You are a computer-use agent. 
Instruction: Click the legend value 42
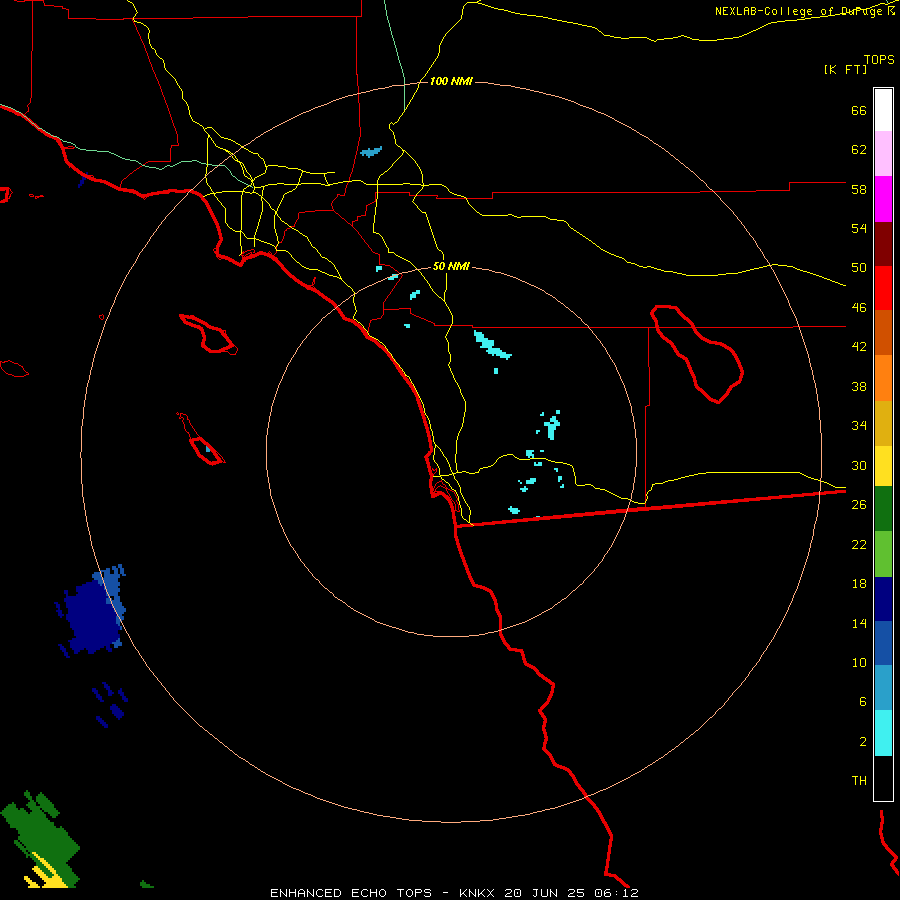859,347
